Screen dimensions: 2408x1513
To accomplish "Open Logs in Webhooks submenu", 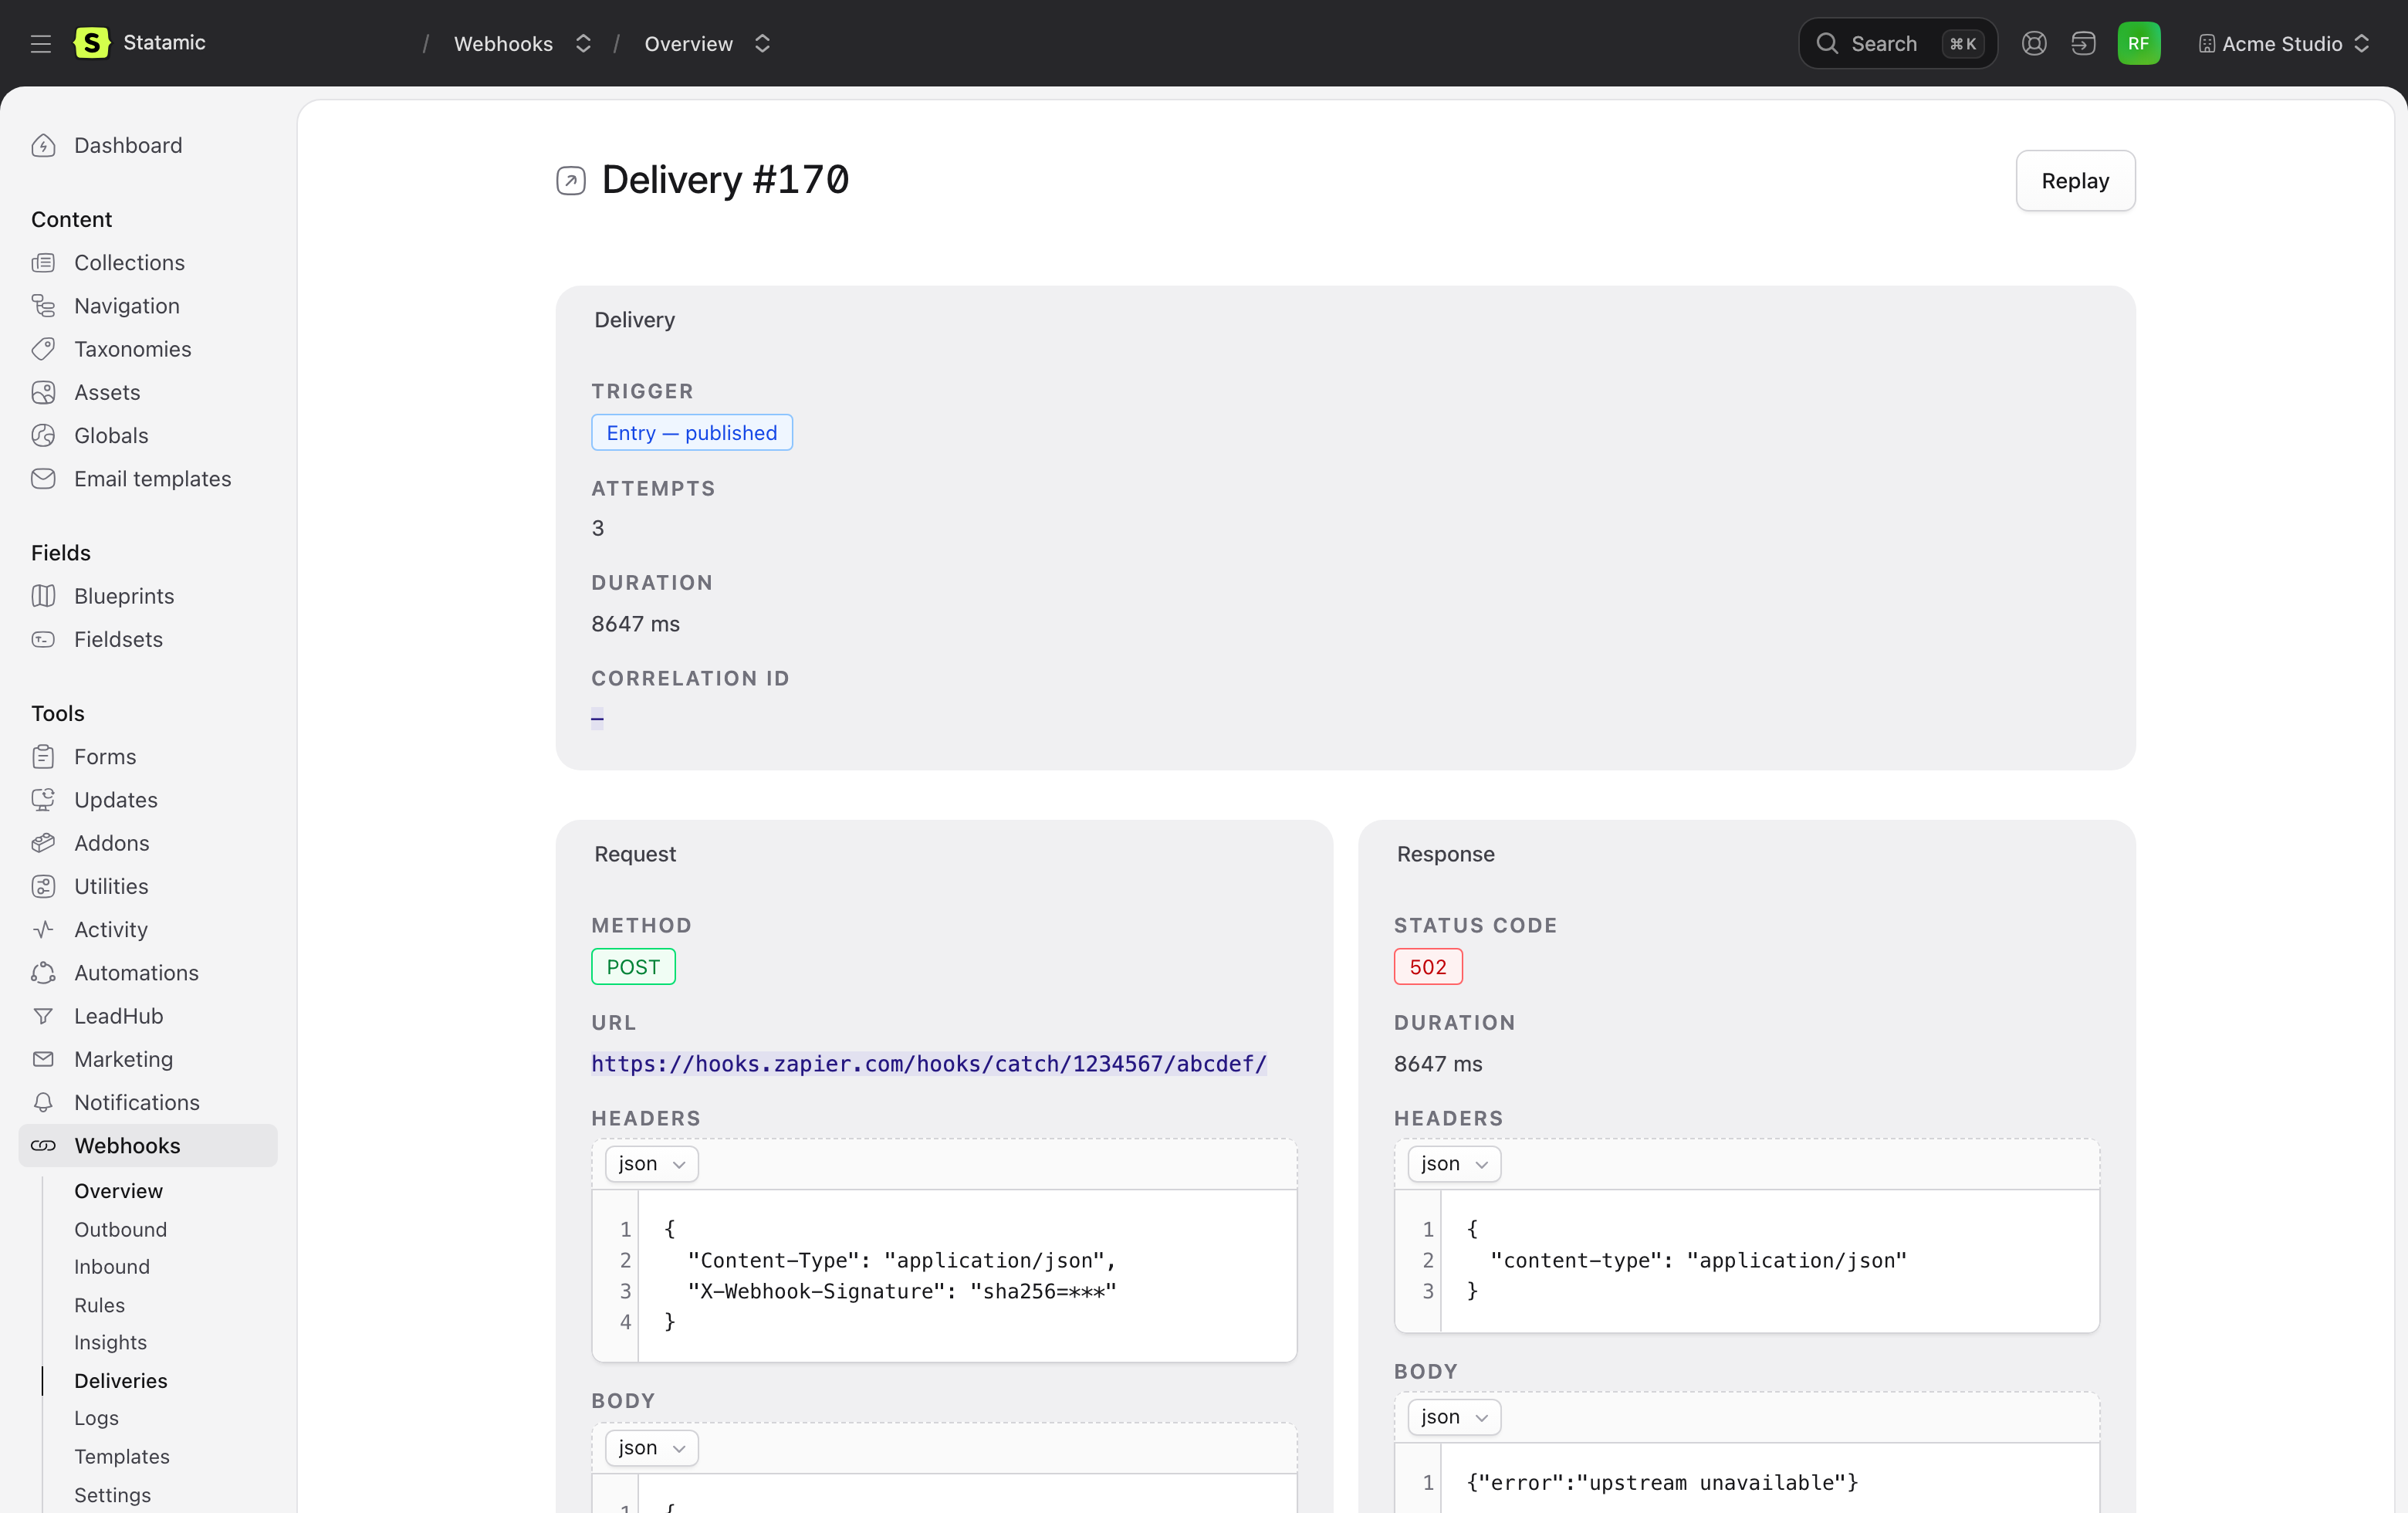I will (x=96, y=1418).
